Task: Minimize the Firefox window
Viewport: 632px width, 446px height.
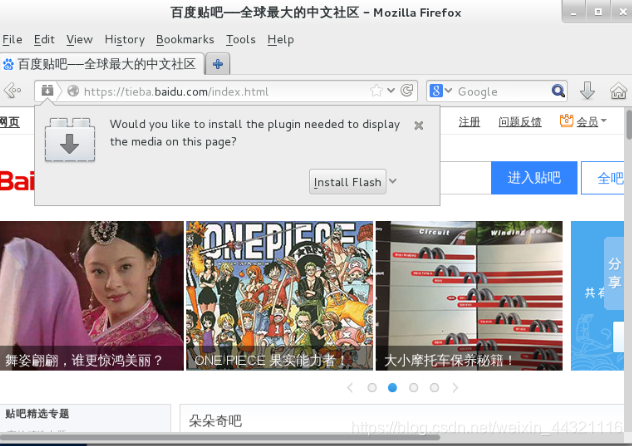Action: pos(574,12)
